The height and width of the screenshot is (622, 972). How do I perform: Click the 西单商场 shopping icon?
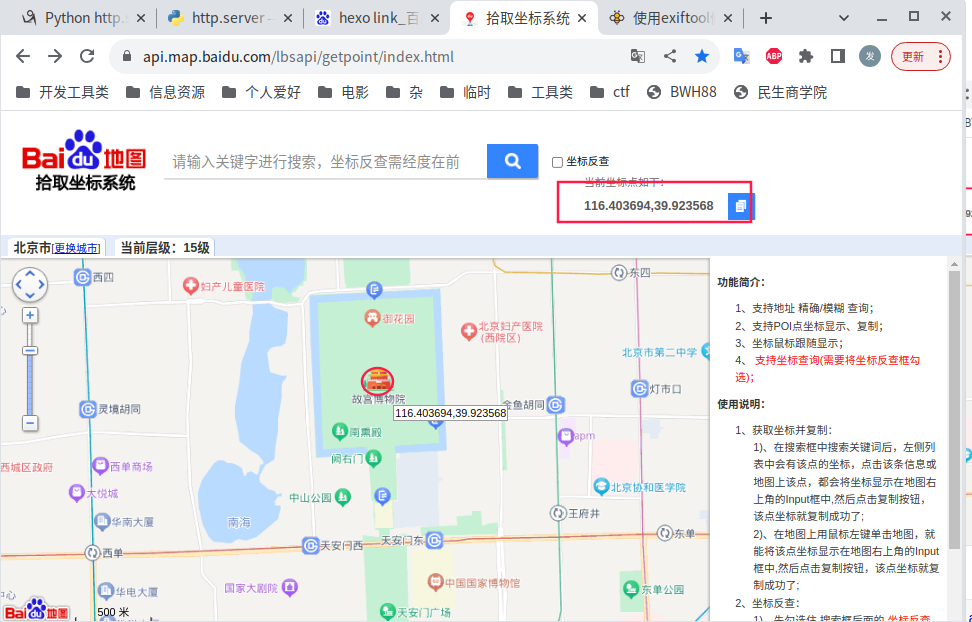[x=100, y=466]
